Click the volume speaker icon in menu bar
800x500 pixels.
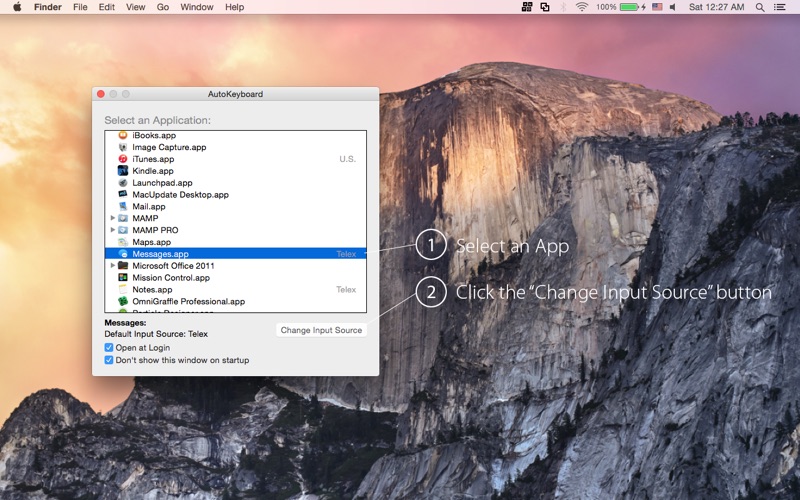coord(673,7)
